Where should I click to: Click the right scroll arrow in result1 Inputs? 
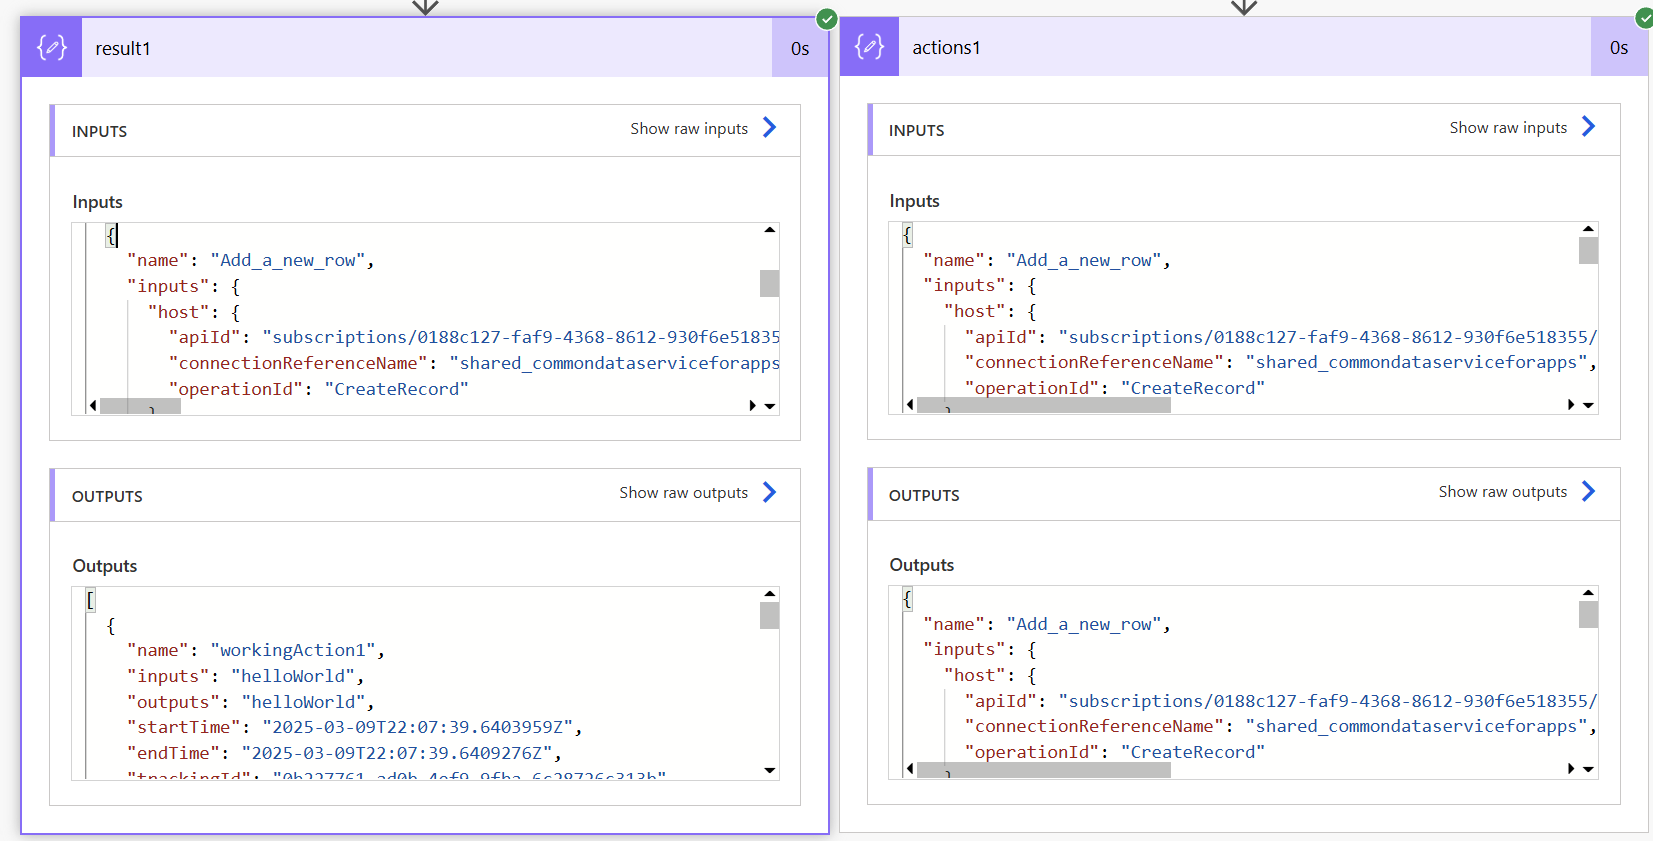point(752,405)
